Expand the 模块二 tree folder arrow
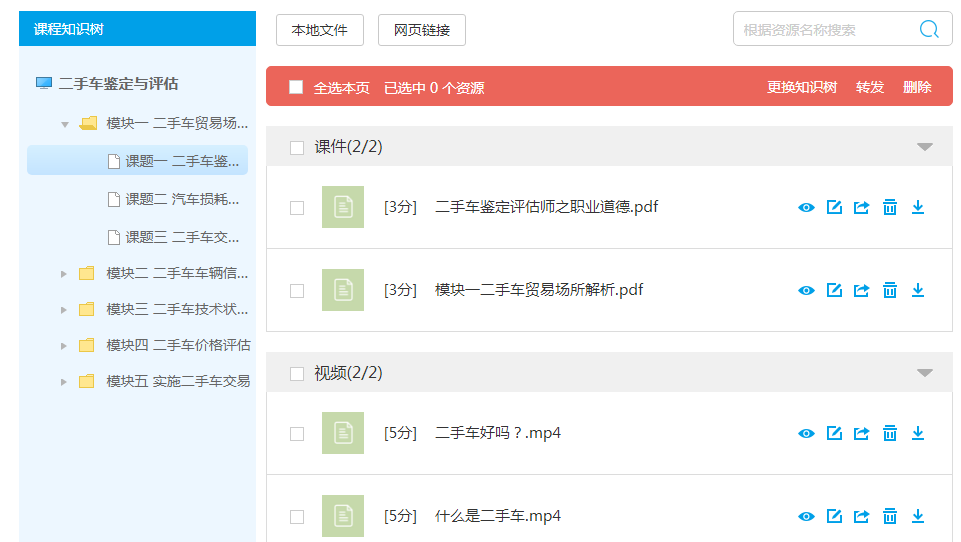 click(64, 274)
